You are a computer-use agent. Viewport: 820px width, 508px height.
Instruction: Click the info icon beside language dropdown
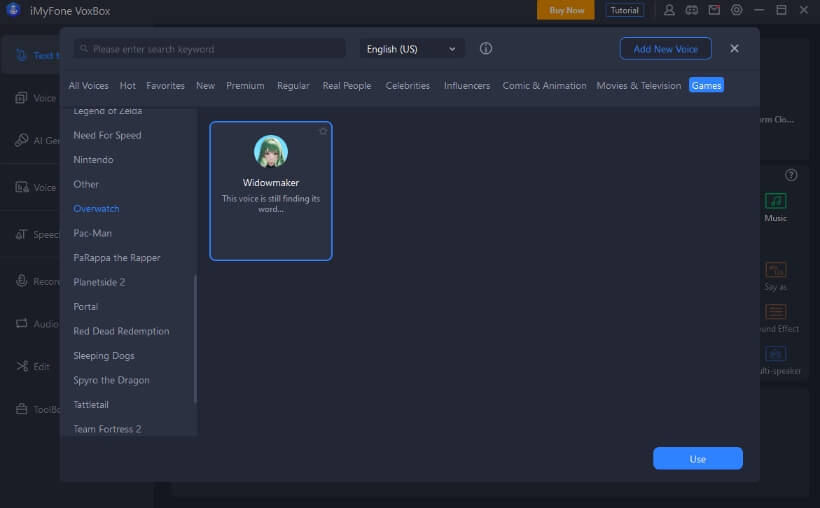486,49
